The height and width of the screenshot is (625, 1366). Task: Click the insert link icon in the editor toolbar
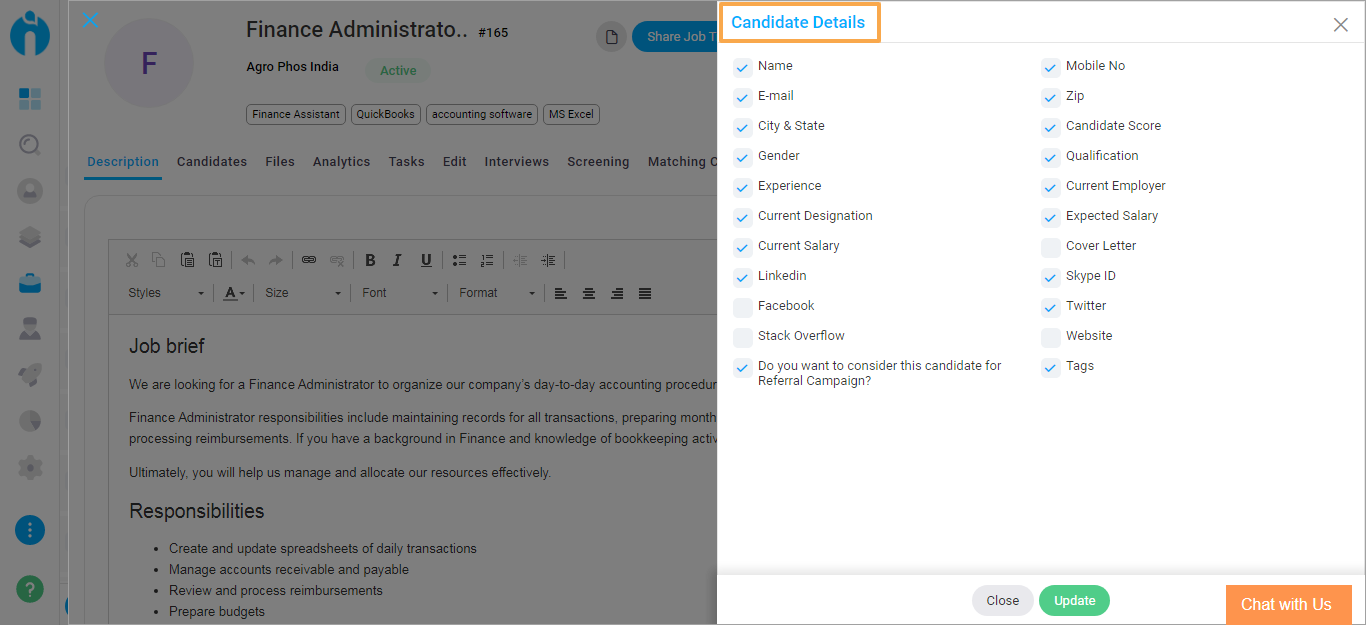click(309, 260)
